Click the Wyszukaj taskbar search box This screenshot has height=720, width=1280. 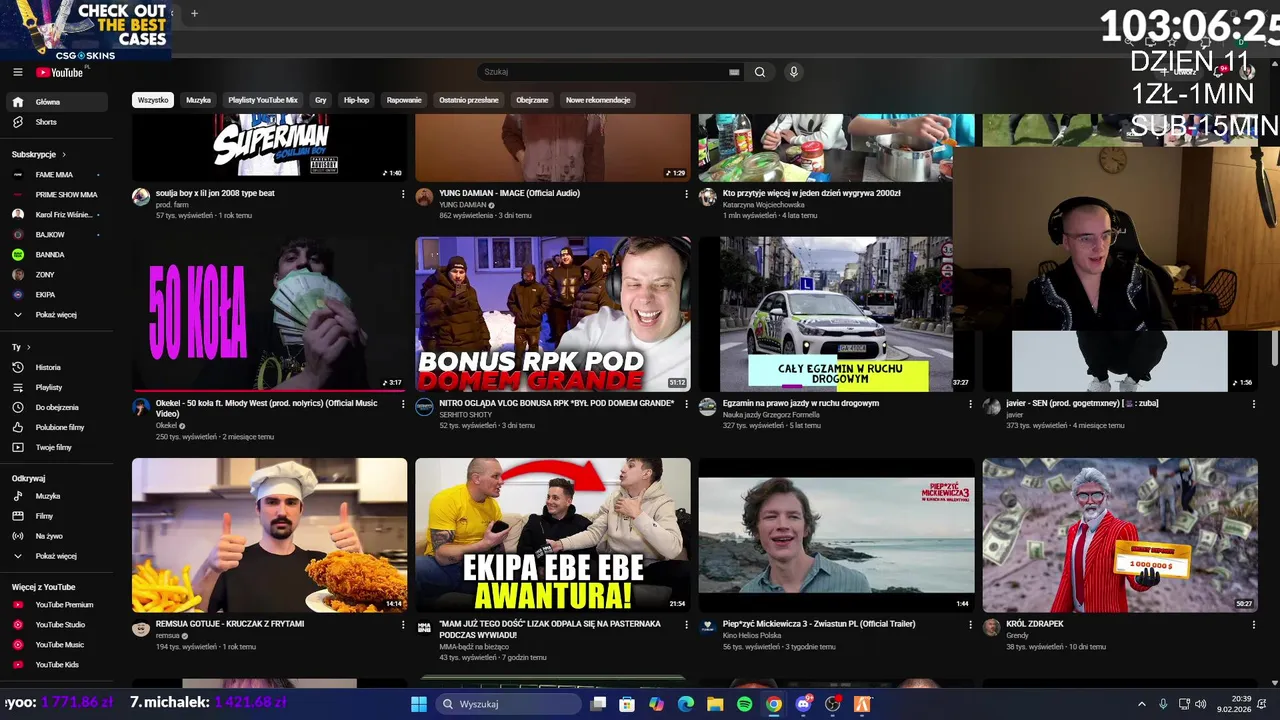[x=509, y=704]
